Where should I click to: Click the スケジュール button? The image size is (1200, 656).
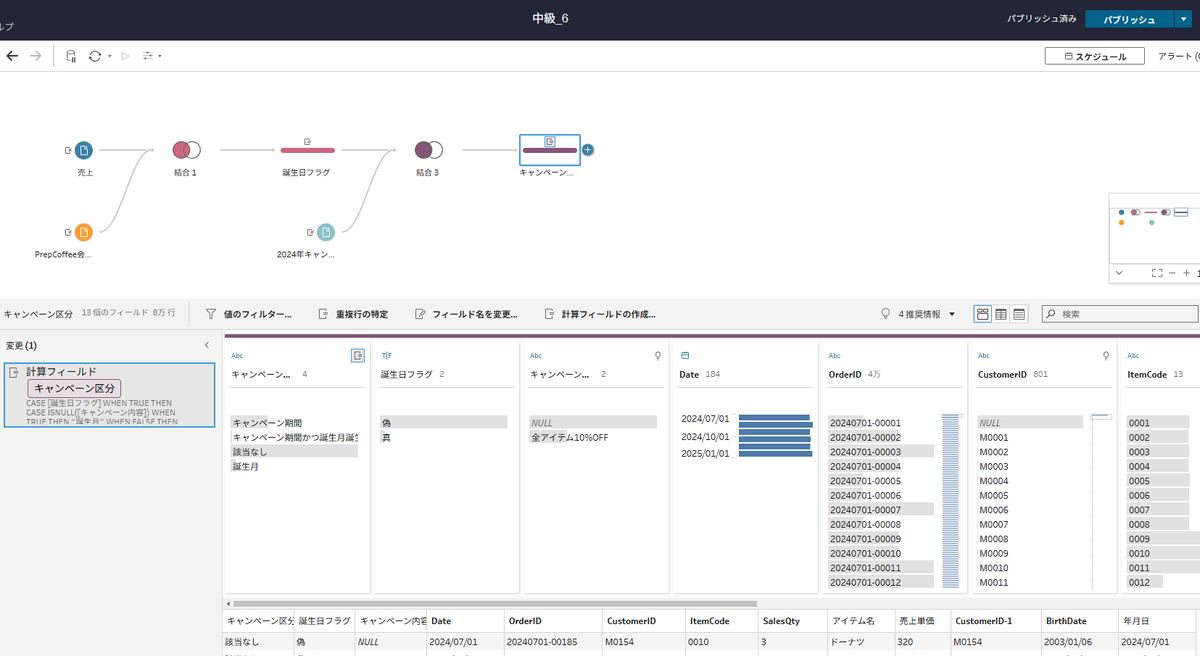click(x=1095, y=56)
